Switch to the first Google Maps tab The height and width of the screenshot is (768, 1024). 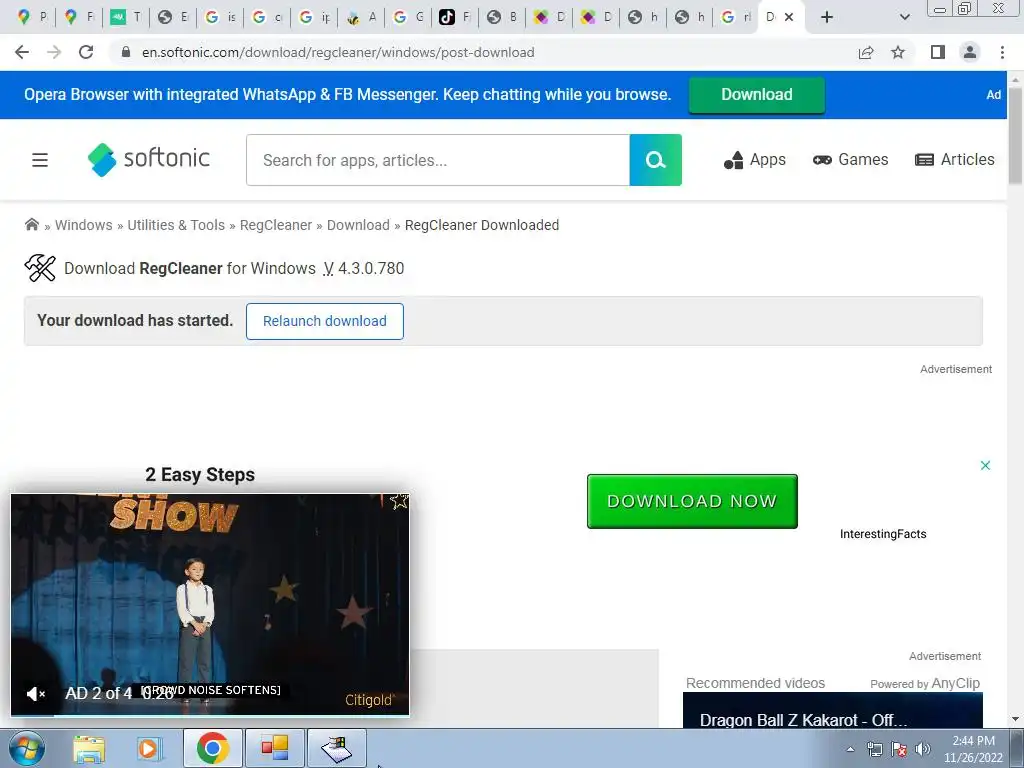click(x=31, y=17)
